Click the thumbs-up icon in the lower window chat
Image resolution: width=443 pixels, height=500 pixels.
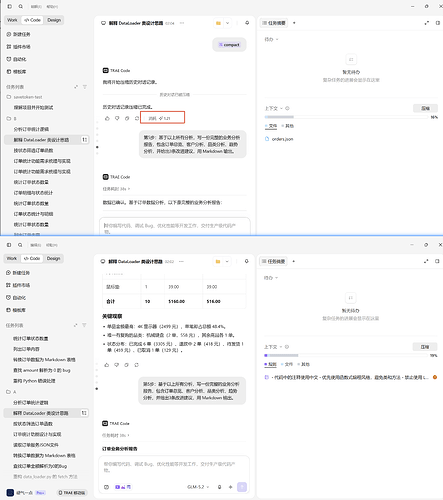click(x=107, y=365)
